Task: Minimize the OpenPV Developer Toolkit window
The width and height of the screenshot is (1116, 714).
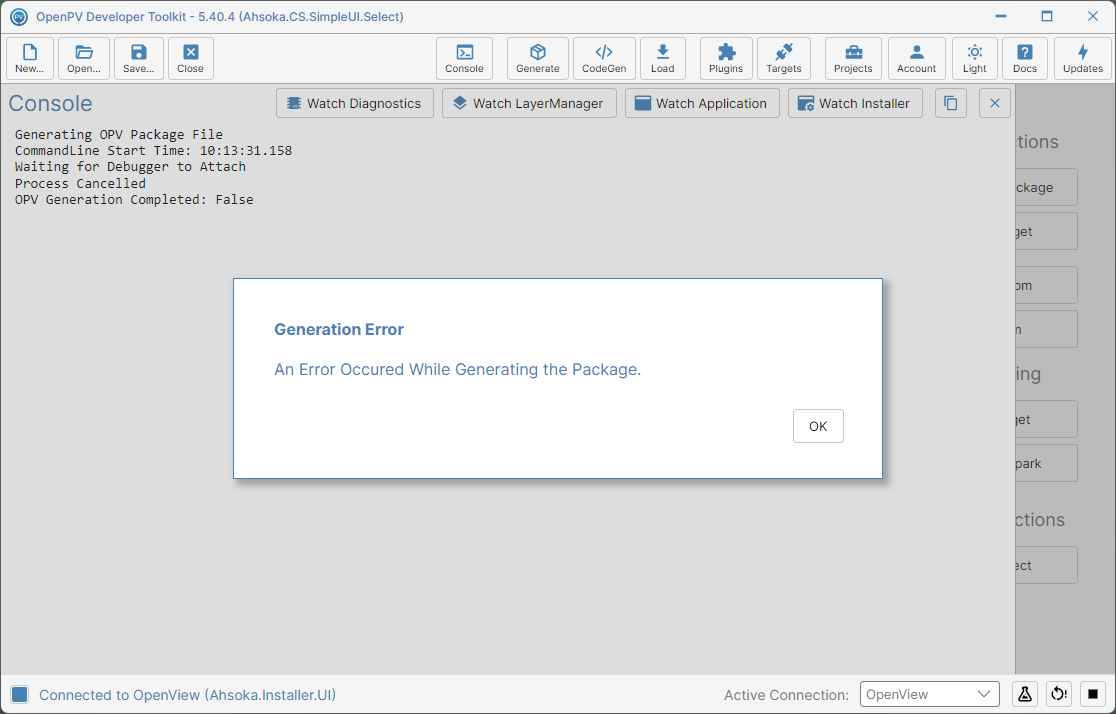Action: pyautogui.click(x=1001, y=16)
